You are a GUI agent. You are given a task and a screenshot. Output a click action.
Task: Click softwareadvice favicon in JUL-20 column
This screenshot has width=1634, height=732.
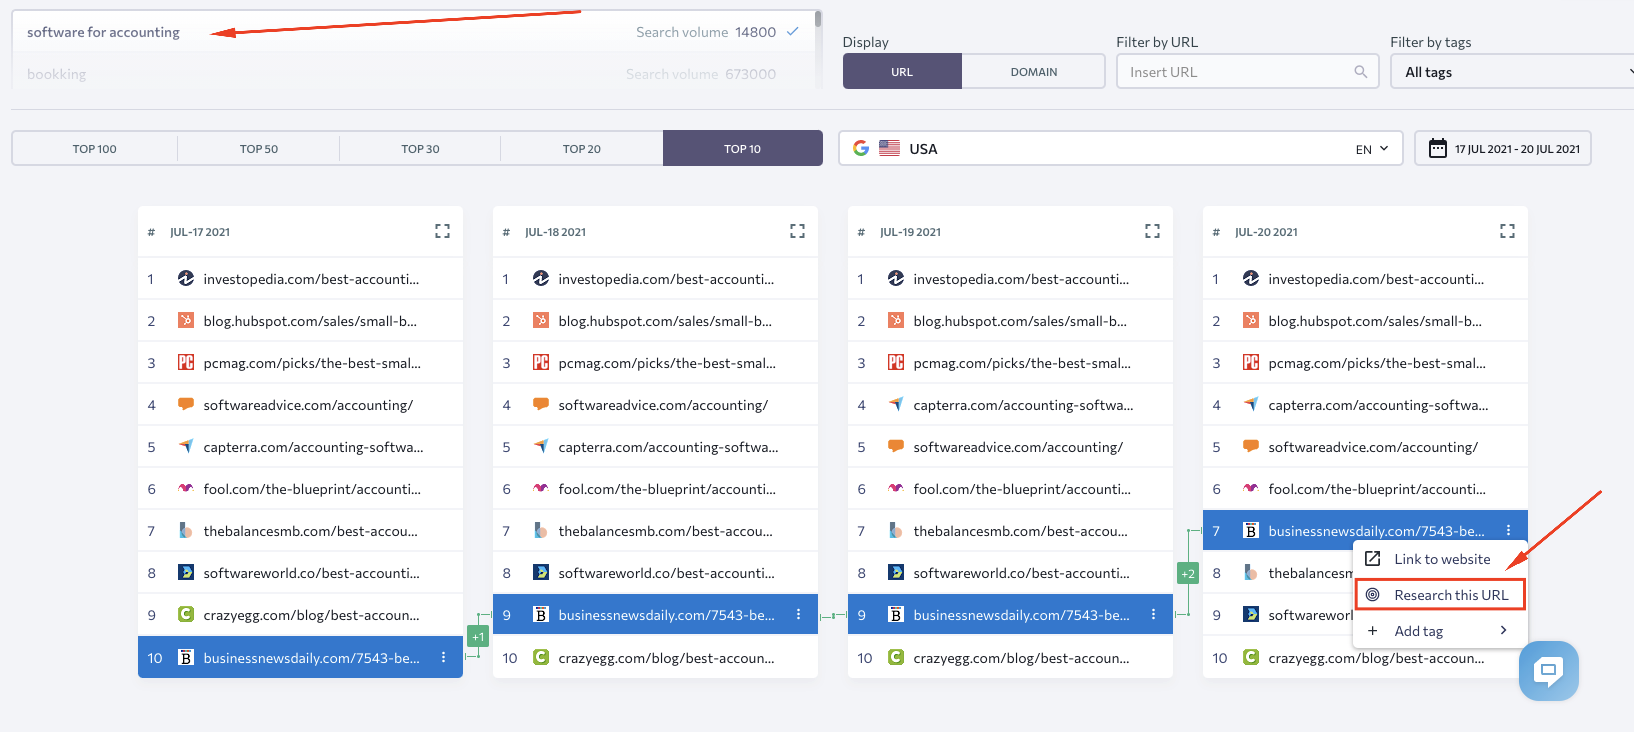1251,446
